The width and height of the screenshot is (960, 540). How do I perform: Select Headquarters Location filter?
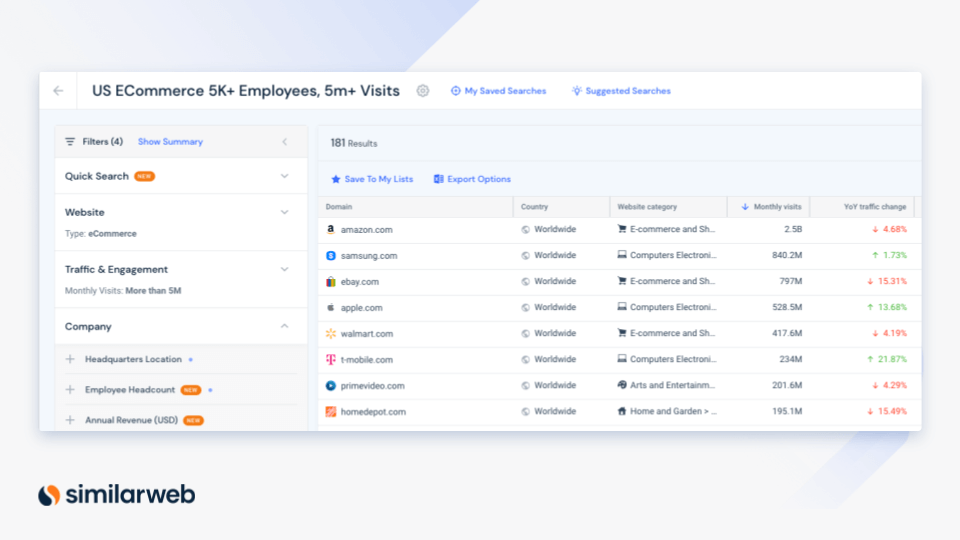(x=133, y=359)
